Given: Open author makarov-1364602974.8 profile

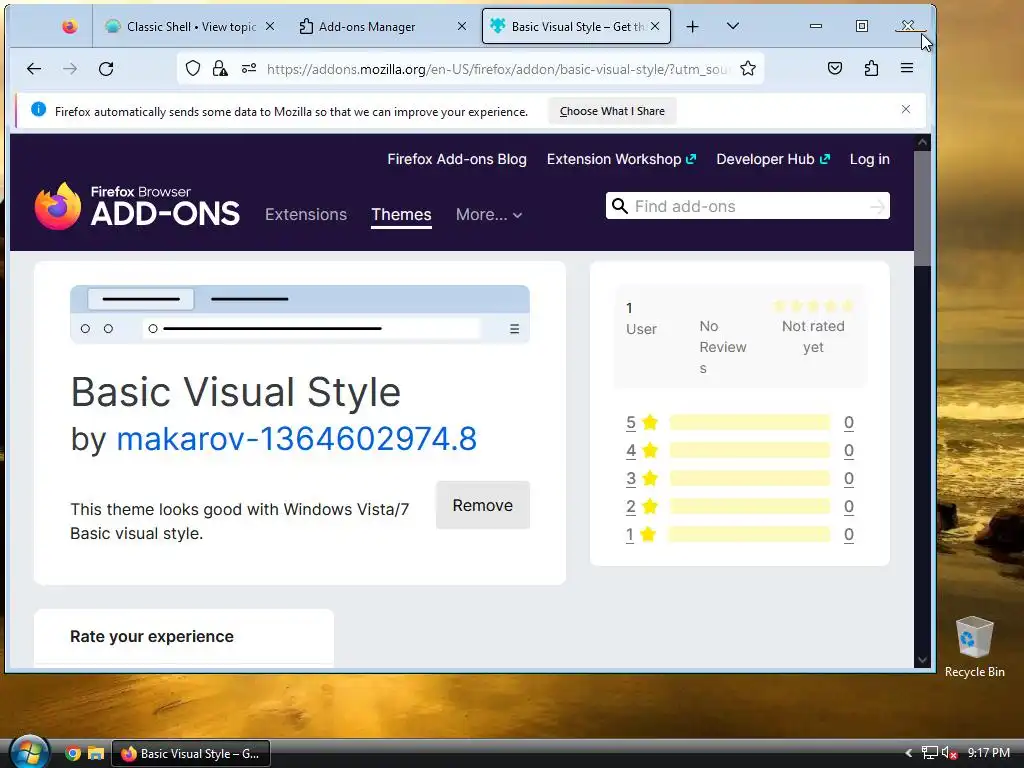Looking at the screenshot, I should pos(296,439).
